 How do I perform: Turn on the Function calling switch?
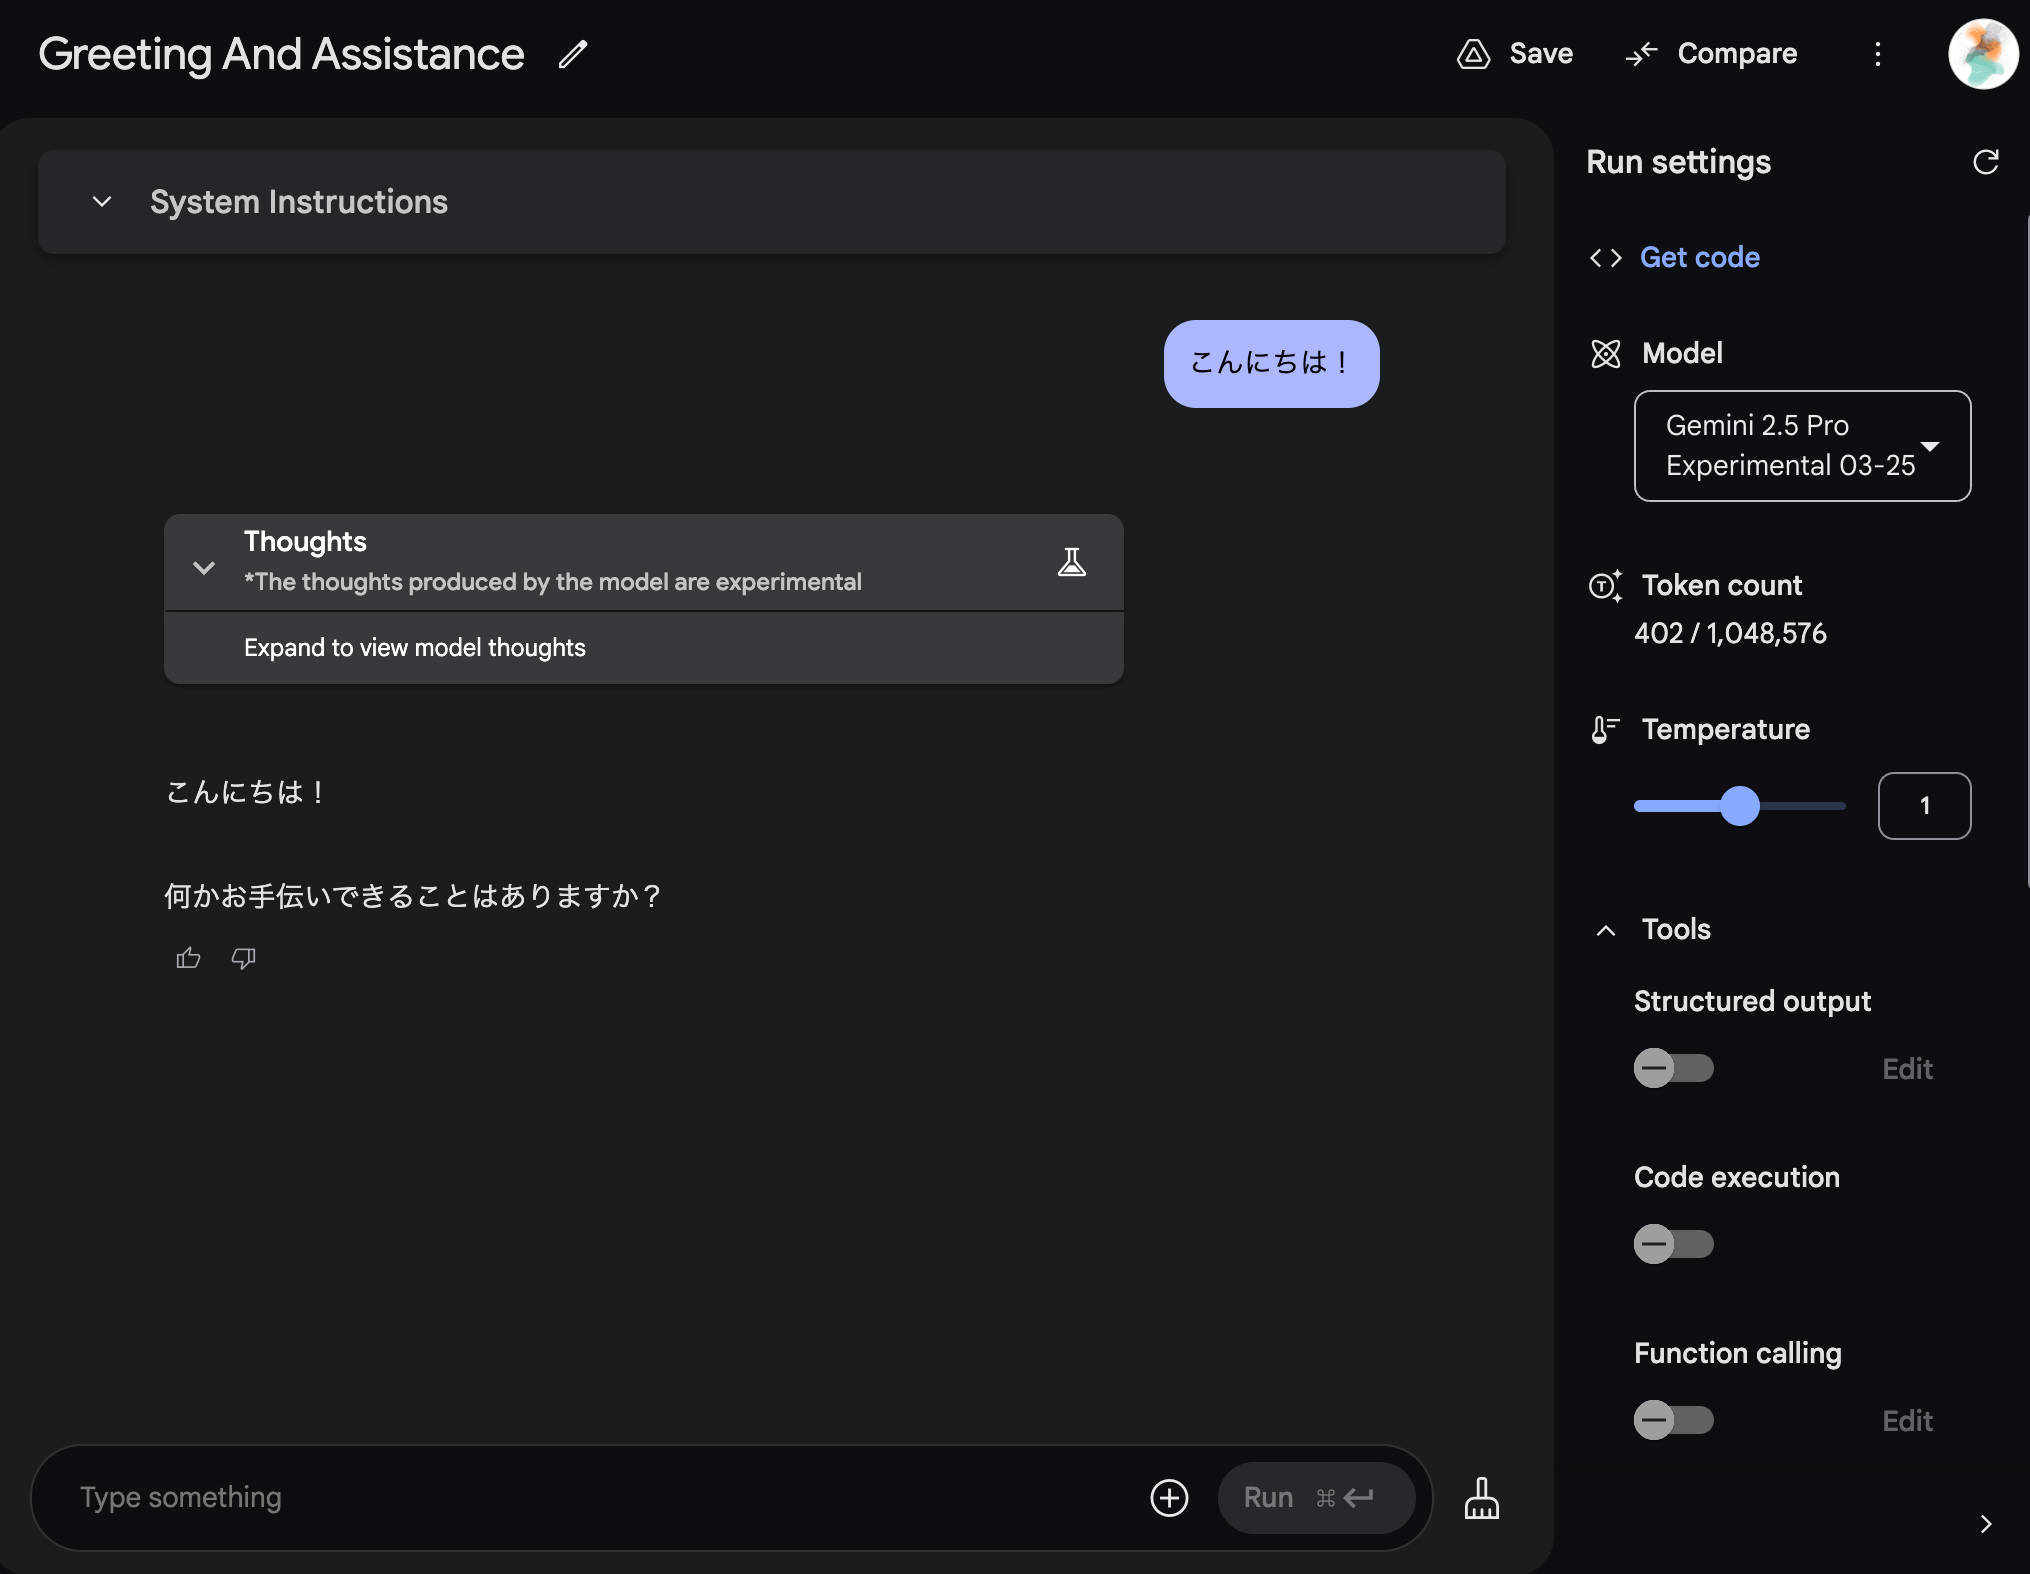(x=1673, y=1420)
